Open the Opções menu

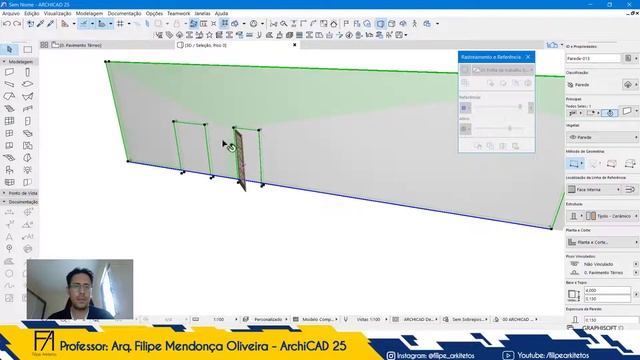[154, 13]
